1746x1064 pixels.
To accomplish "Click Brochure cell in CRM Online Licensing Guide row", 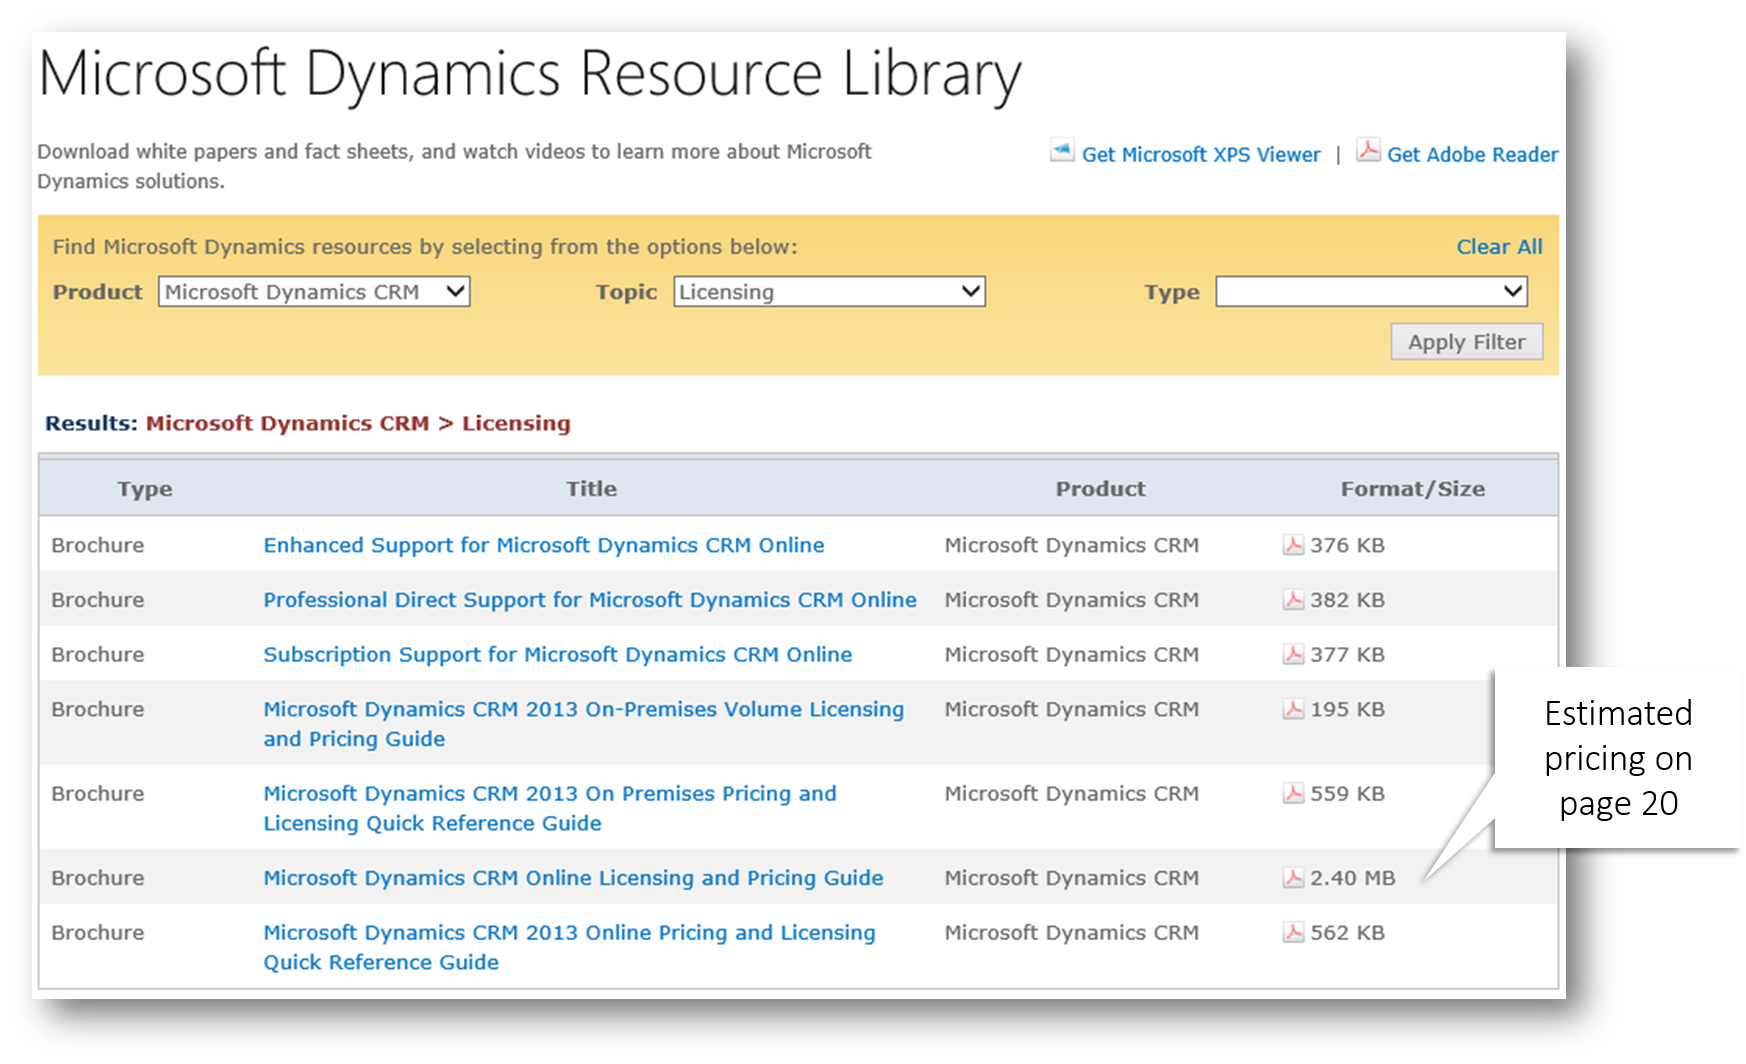I will click(x=98, y=878).
